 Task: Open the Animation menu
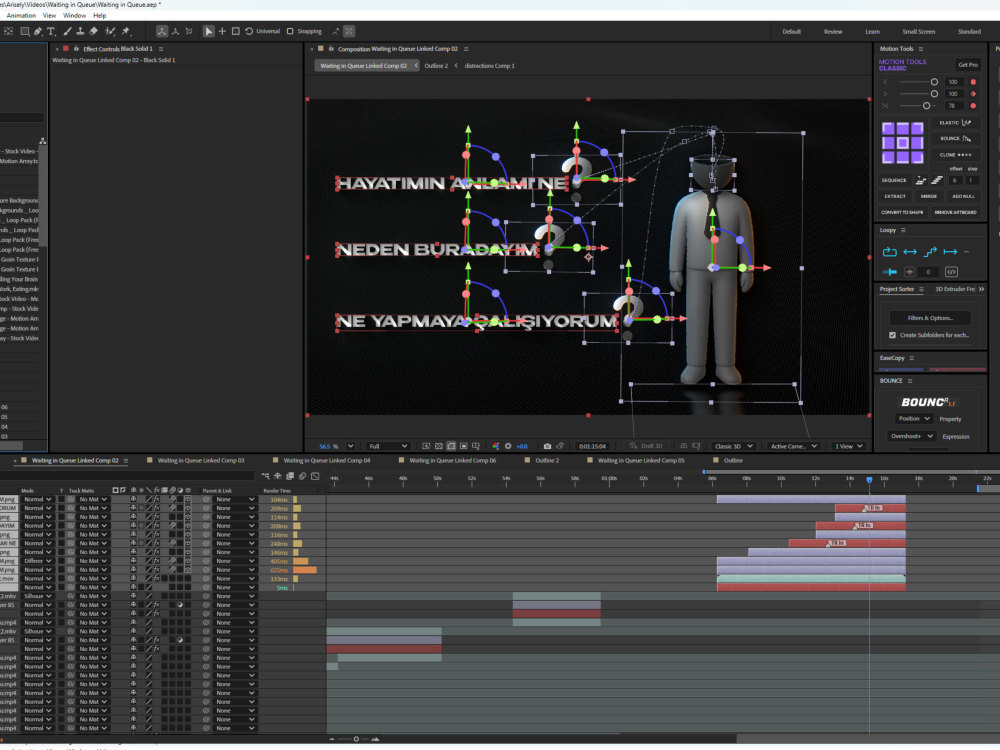tap(21, 15)
